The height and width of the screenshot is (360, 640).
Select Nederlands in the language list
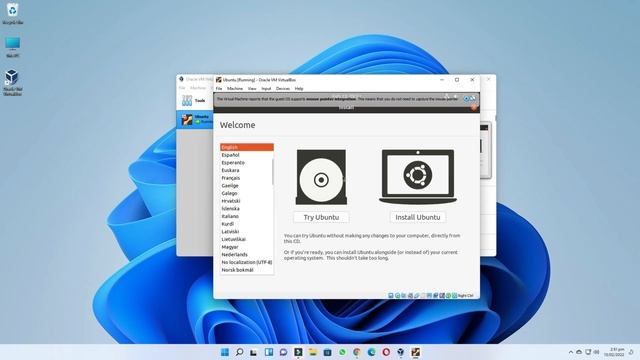coord(247,254)
